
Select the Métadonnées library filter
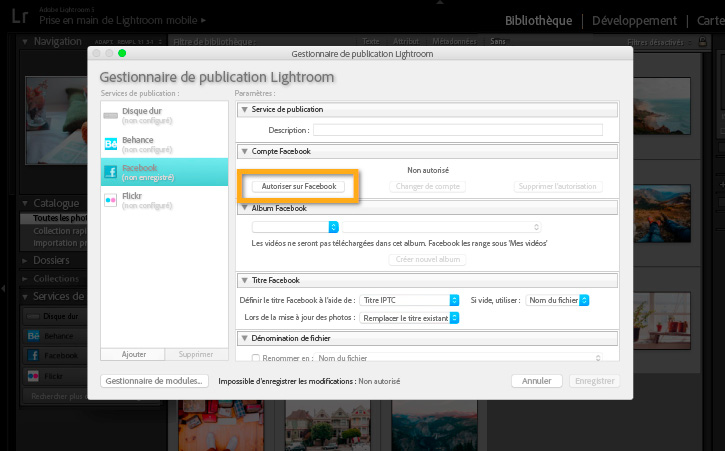pos(454,42)
